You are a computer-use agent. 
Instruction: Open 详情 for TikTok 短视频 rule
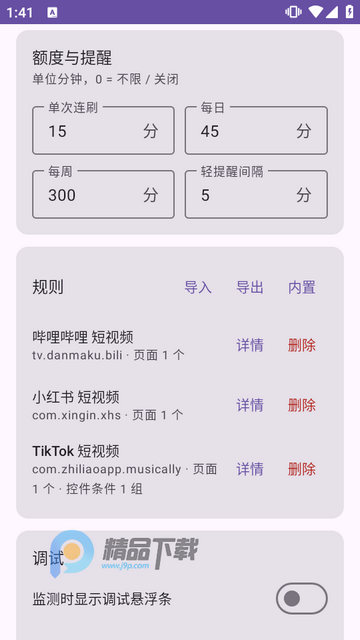pos(250,469)
